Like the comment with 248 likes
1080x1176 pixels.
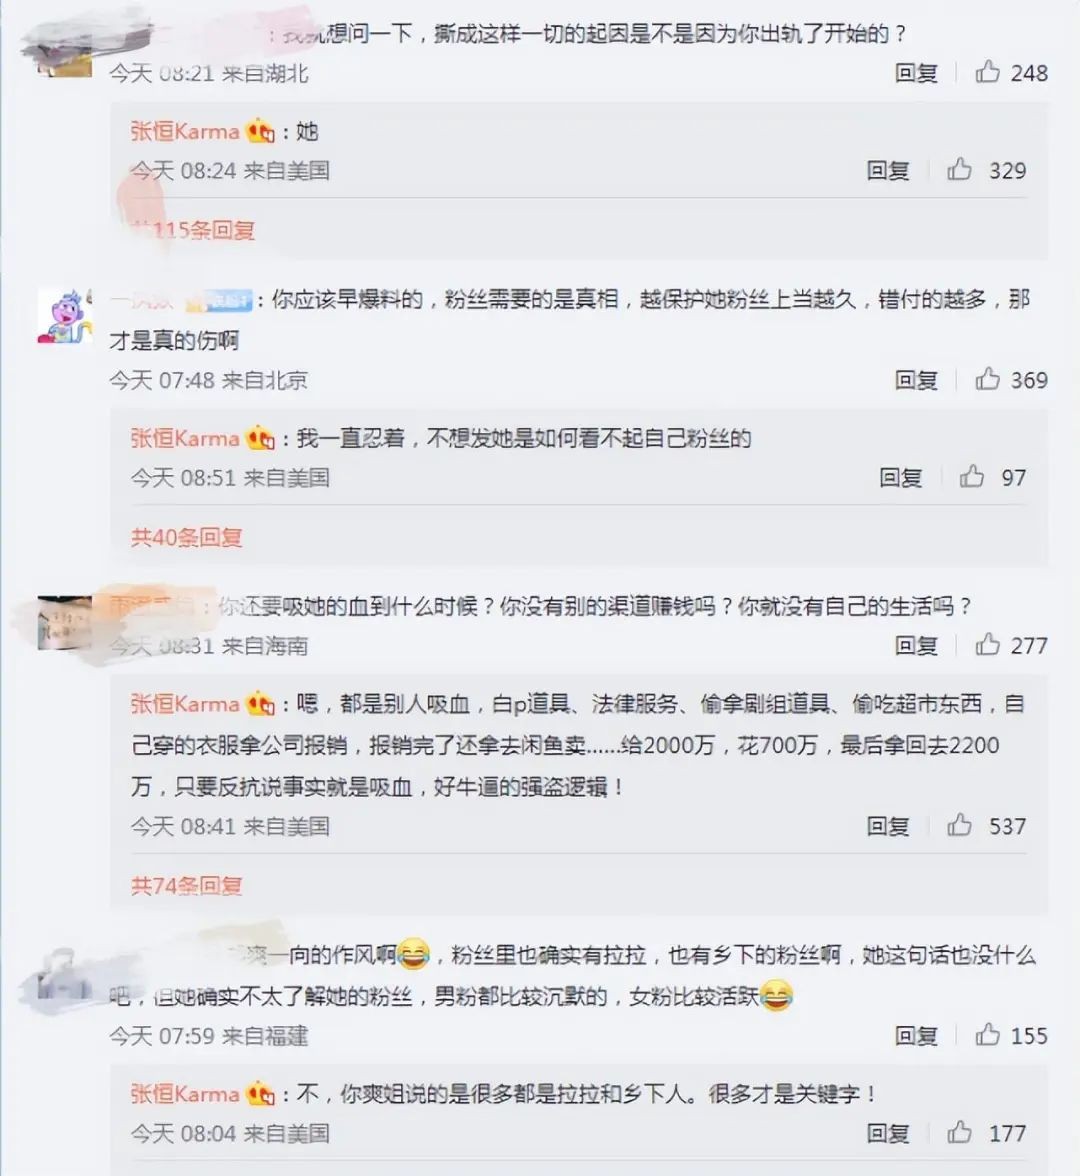click(x=987, y=72)
